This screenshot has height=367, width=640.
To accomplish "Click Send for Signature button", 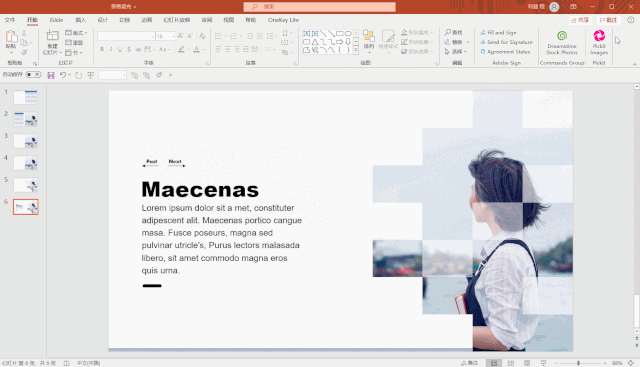I will point(506,42).
